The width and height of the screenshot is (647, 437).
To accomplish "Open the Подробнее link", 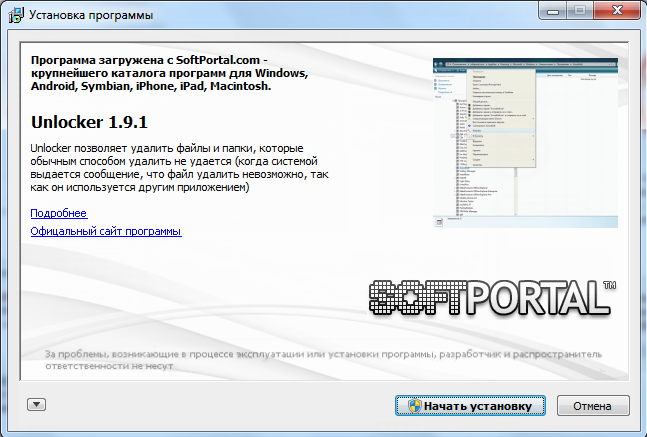I will [59, 213].
